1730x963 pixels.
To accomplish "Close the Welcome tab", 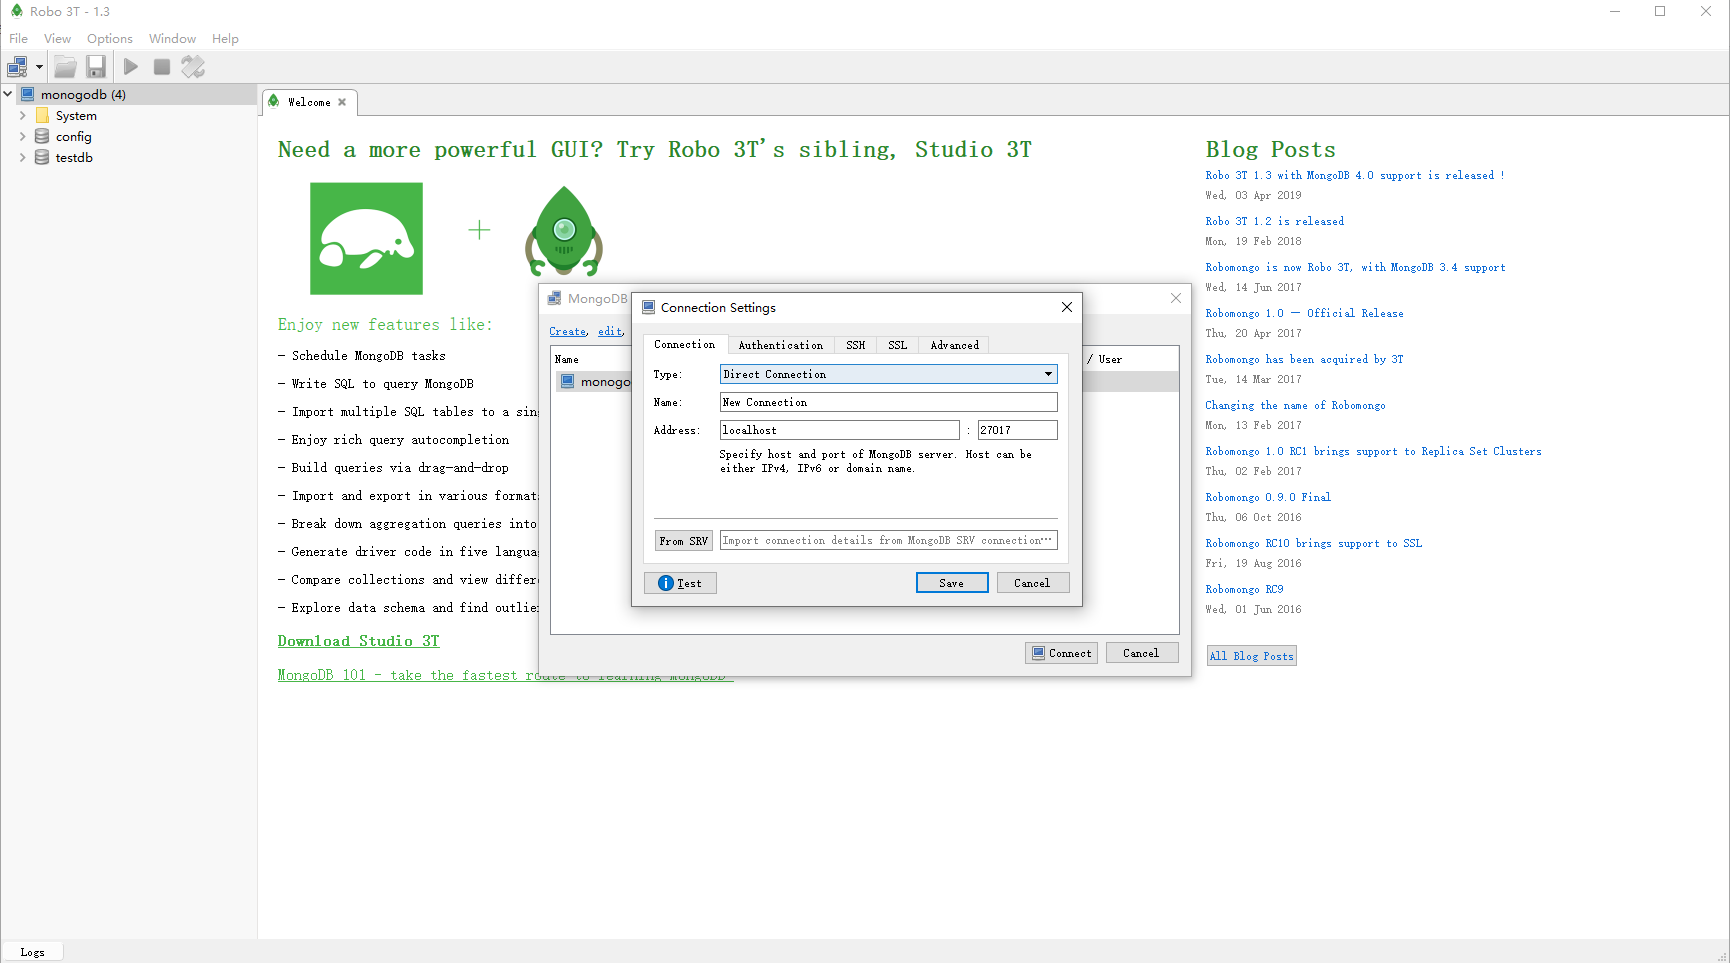I will pyautogui.click(x=342, y=102).
